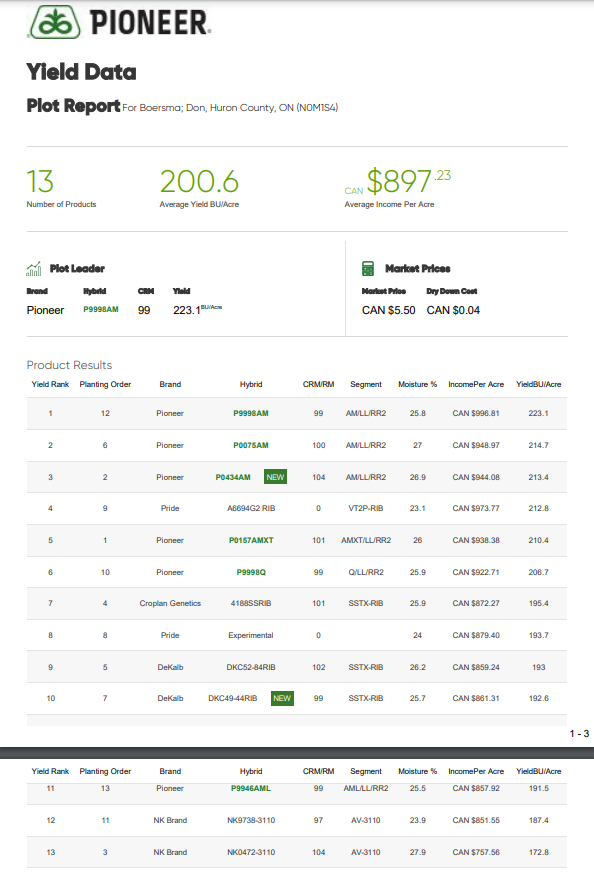Click the YieldBU/Acre header on first page
Screen dimensions: 594x878
click(x=539, y=384)
